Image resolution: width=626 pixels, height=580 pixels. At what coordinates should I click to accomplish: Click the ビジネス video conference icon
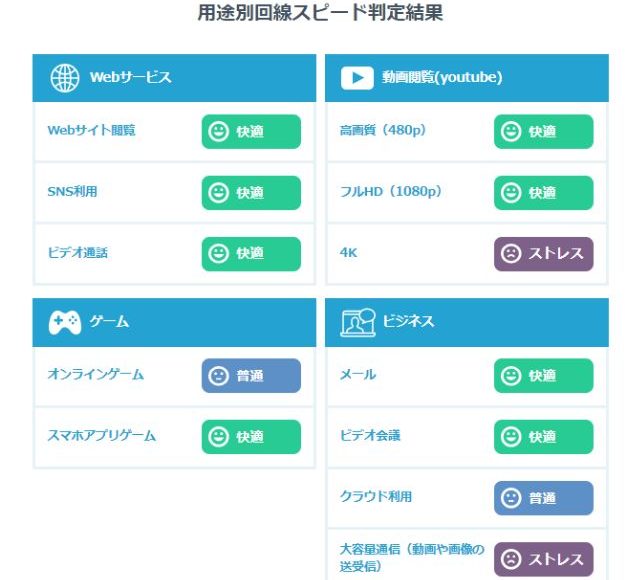click(x=358, y=323)
